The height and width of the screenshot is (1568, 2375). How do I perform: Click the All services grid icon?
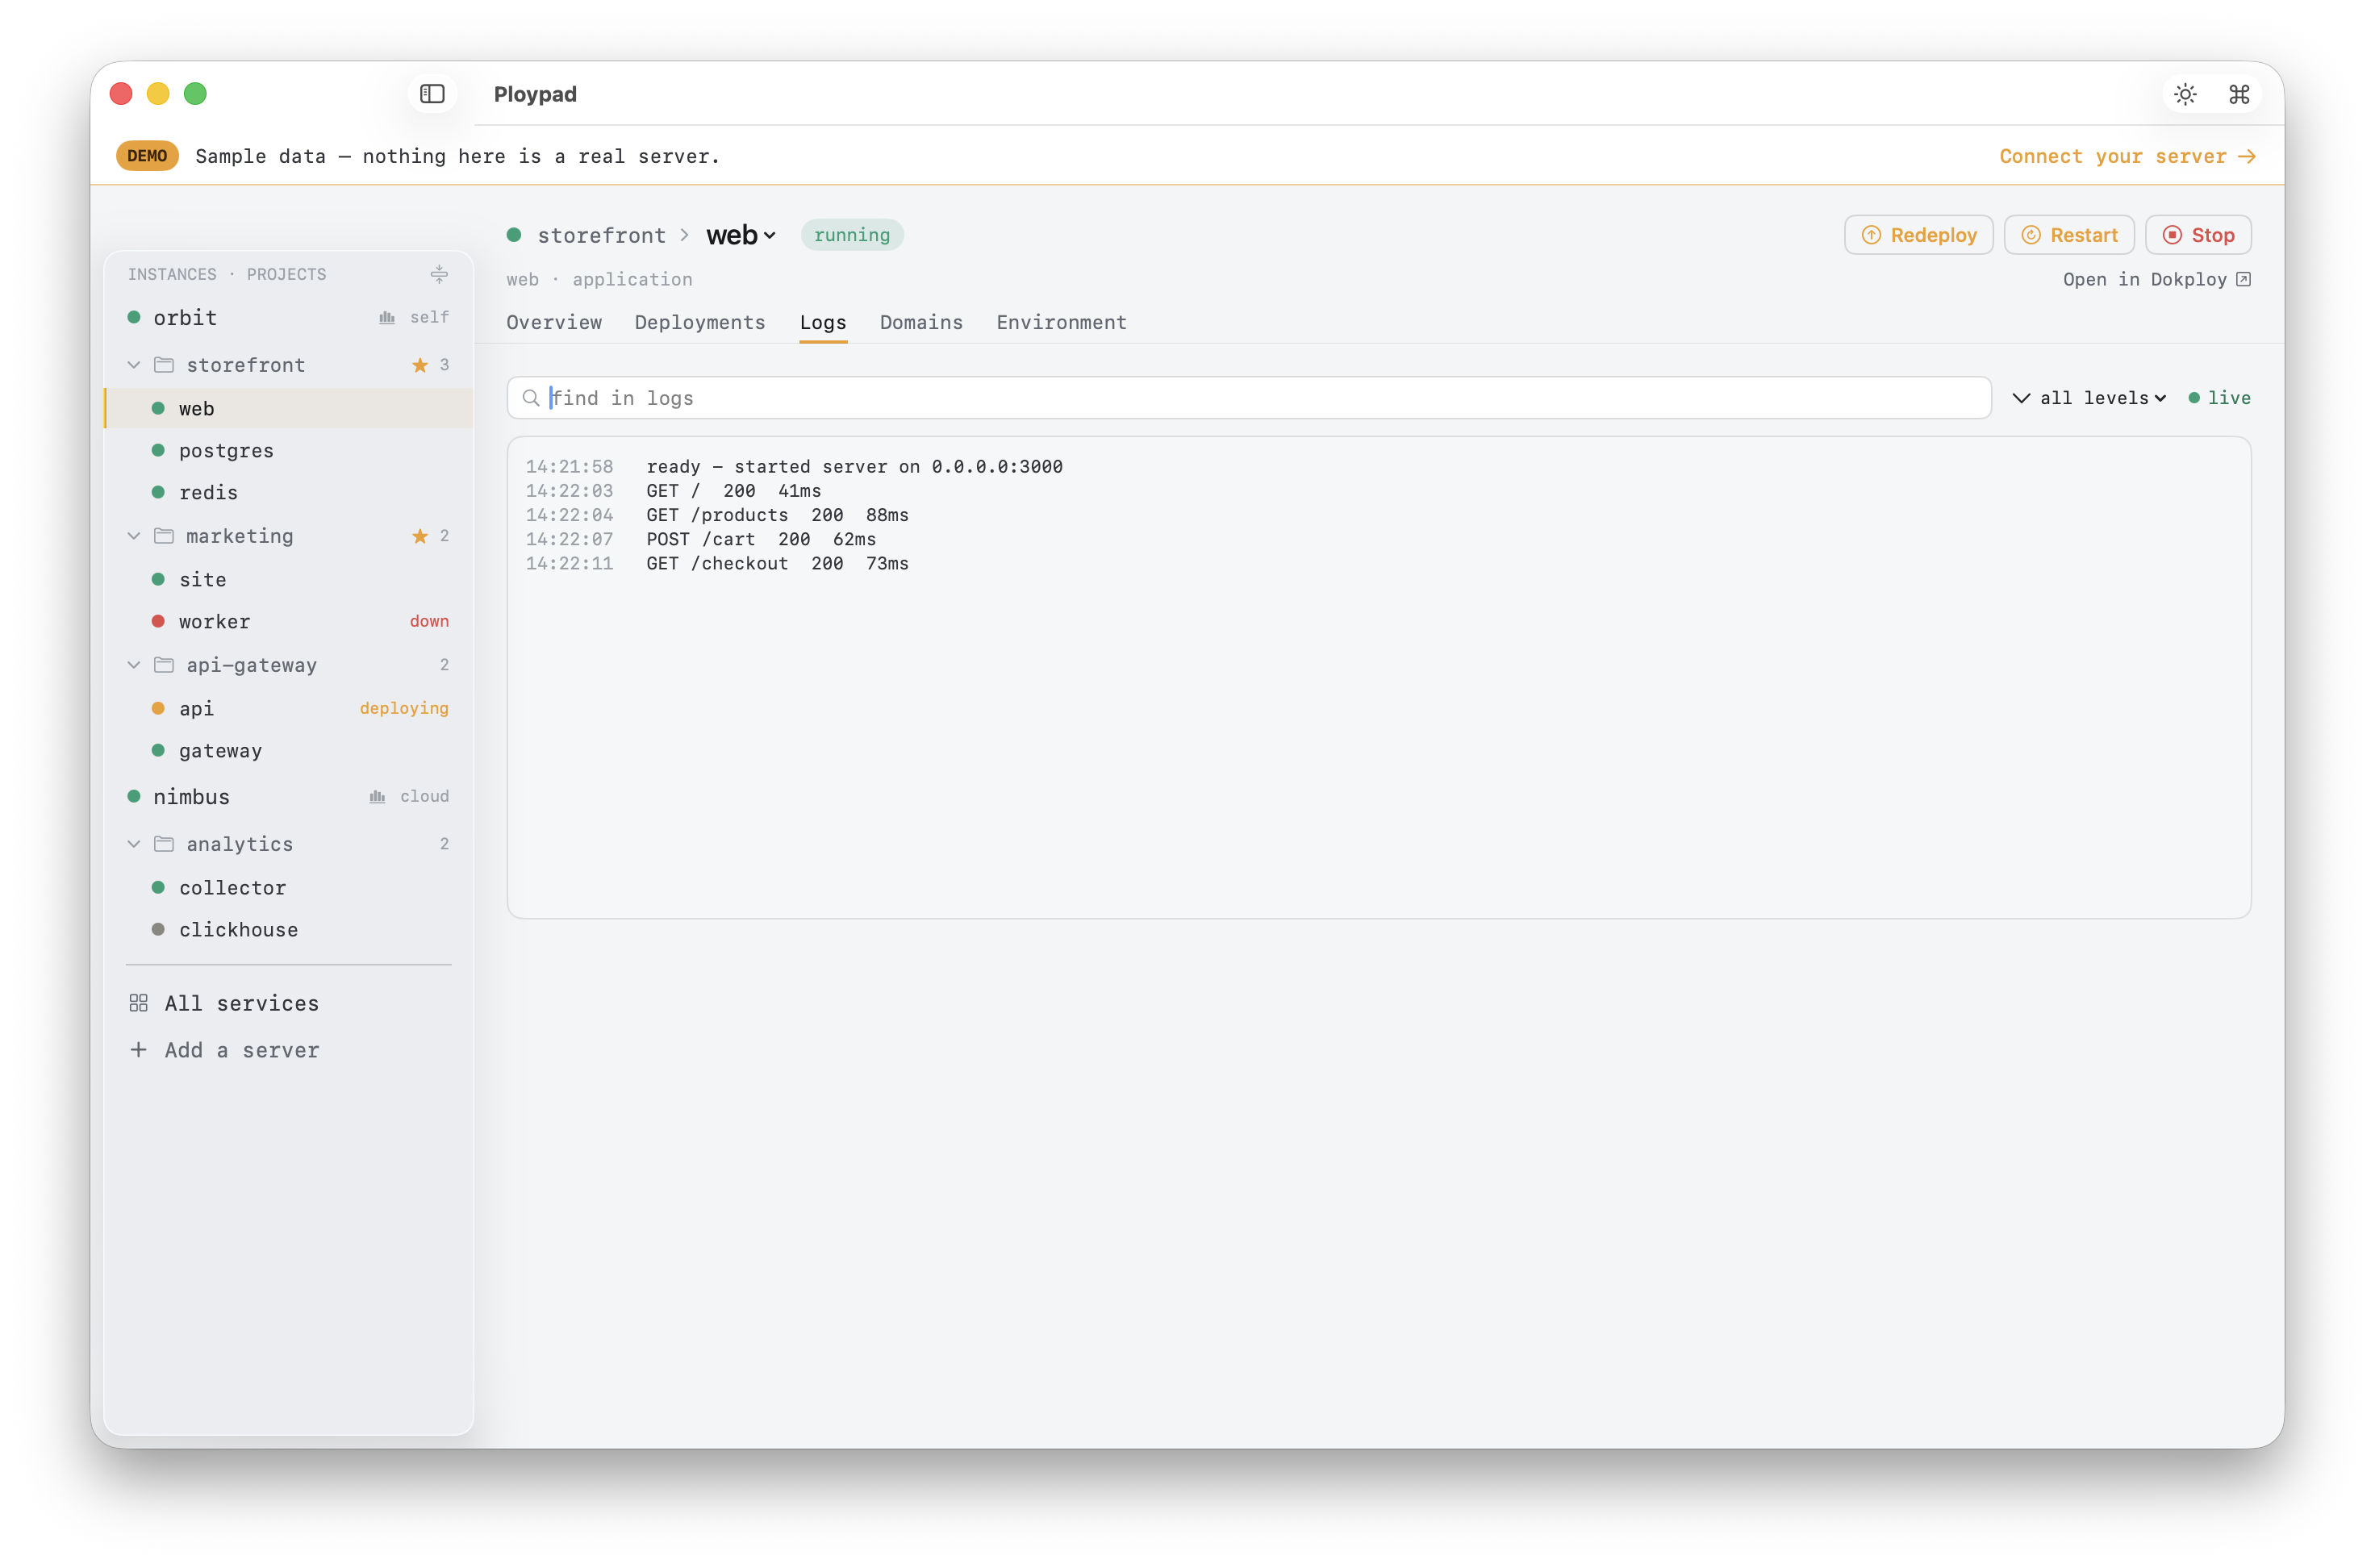(138, 1003)
